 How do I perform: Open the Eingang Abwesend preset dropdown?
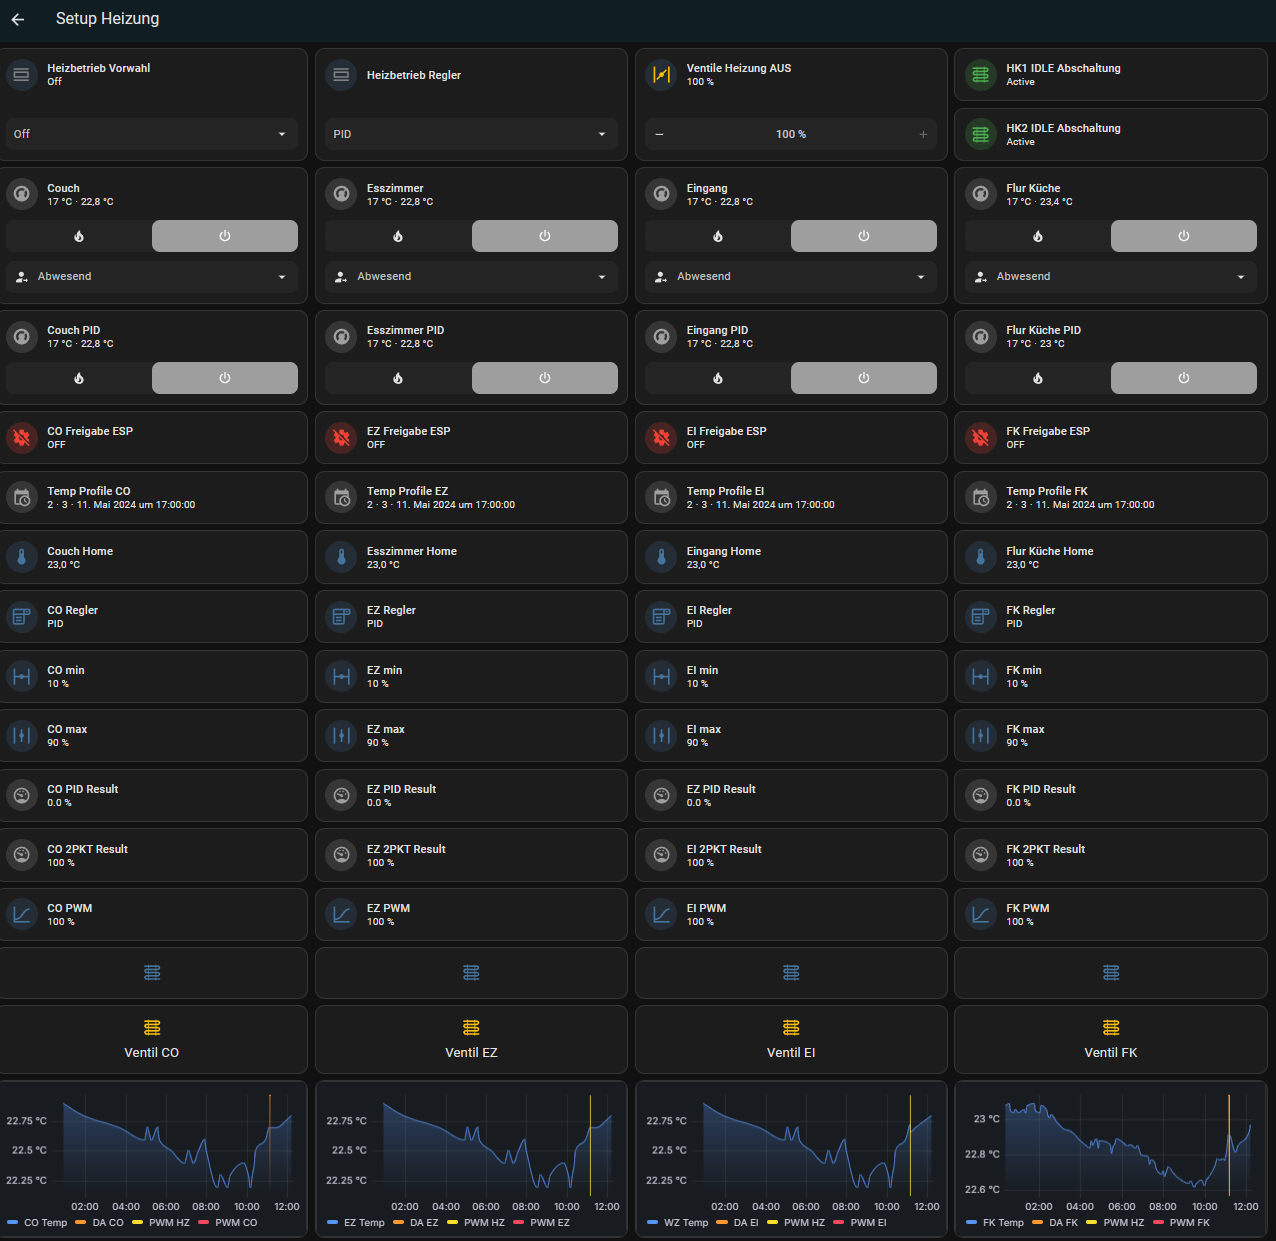tap(791, 277)
